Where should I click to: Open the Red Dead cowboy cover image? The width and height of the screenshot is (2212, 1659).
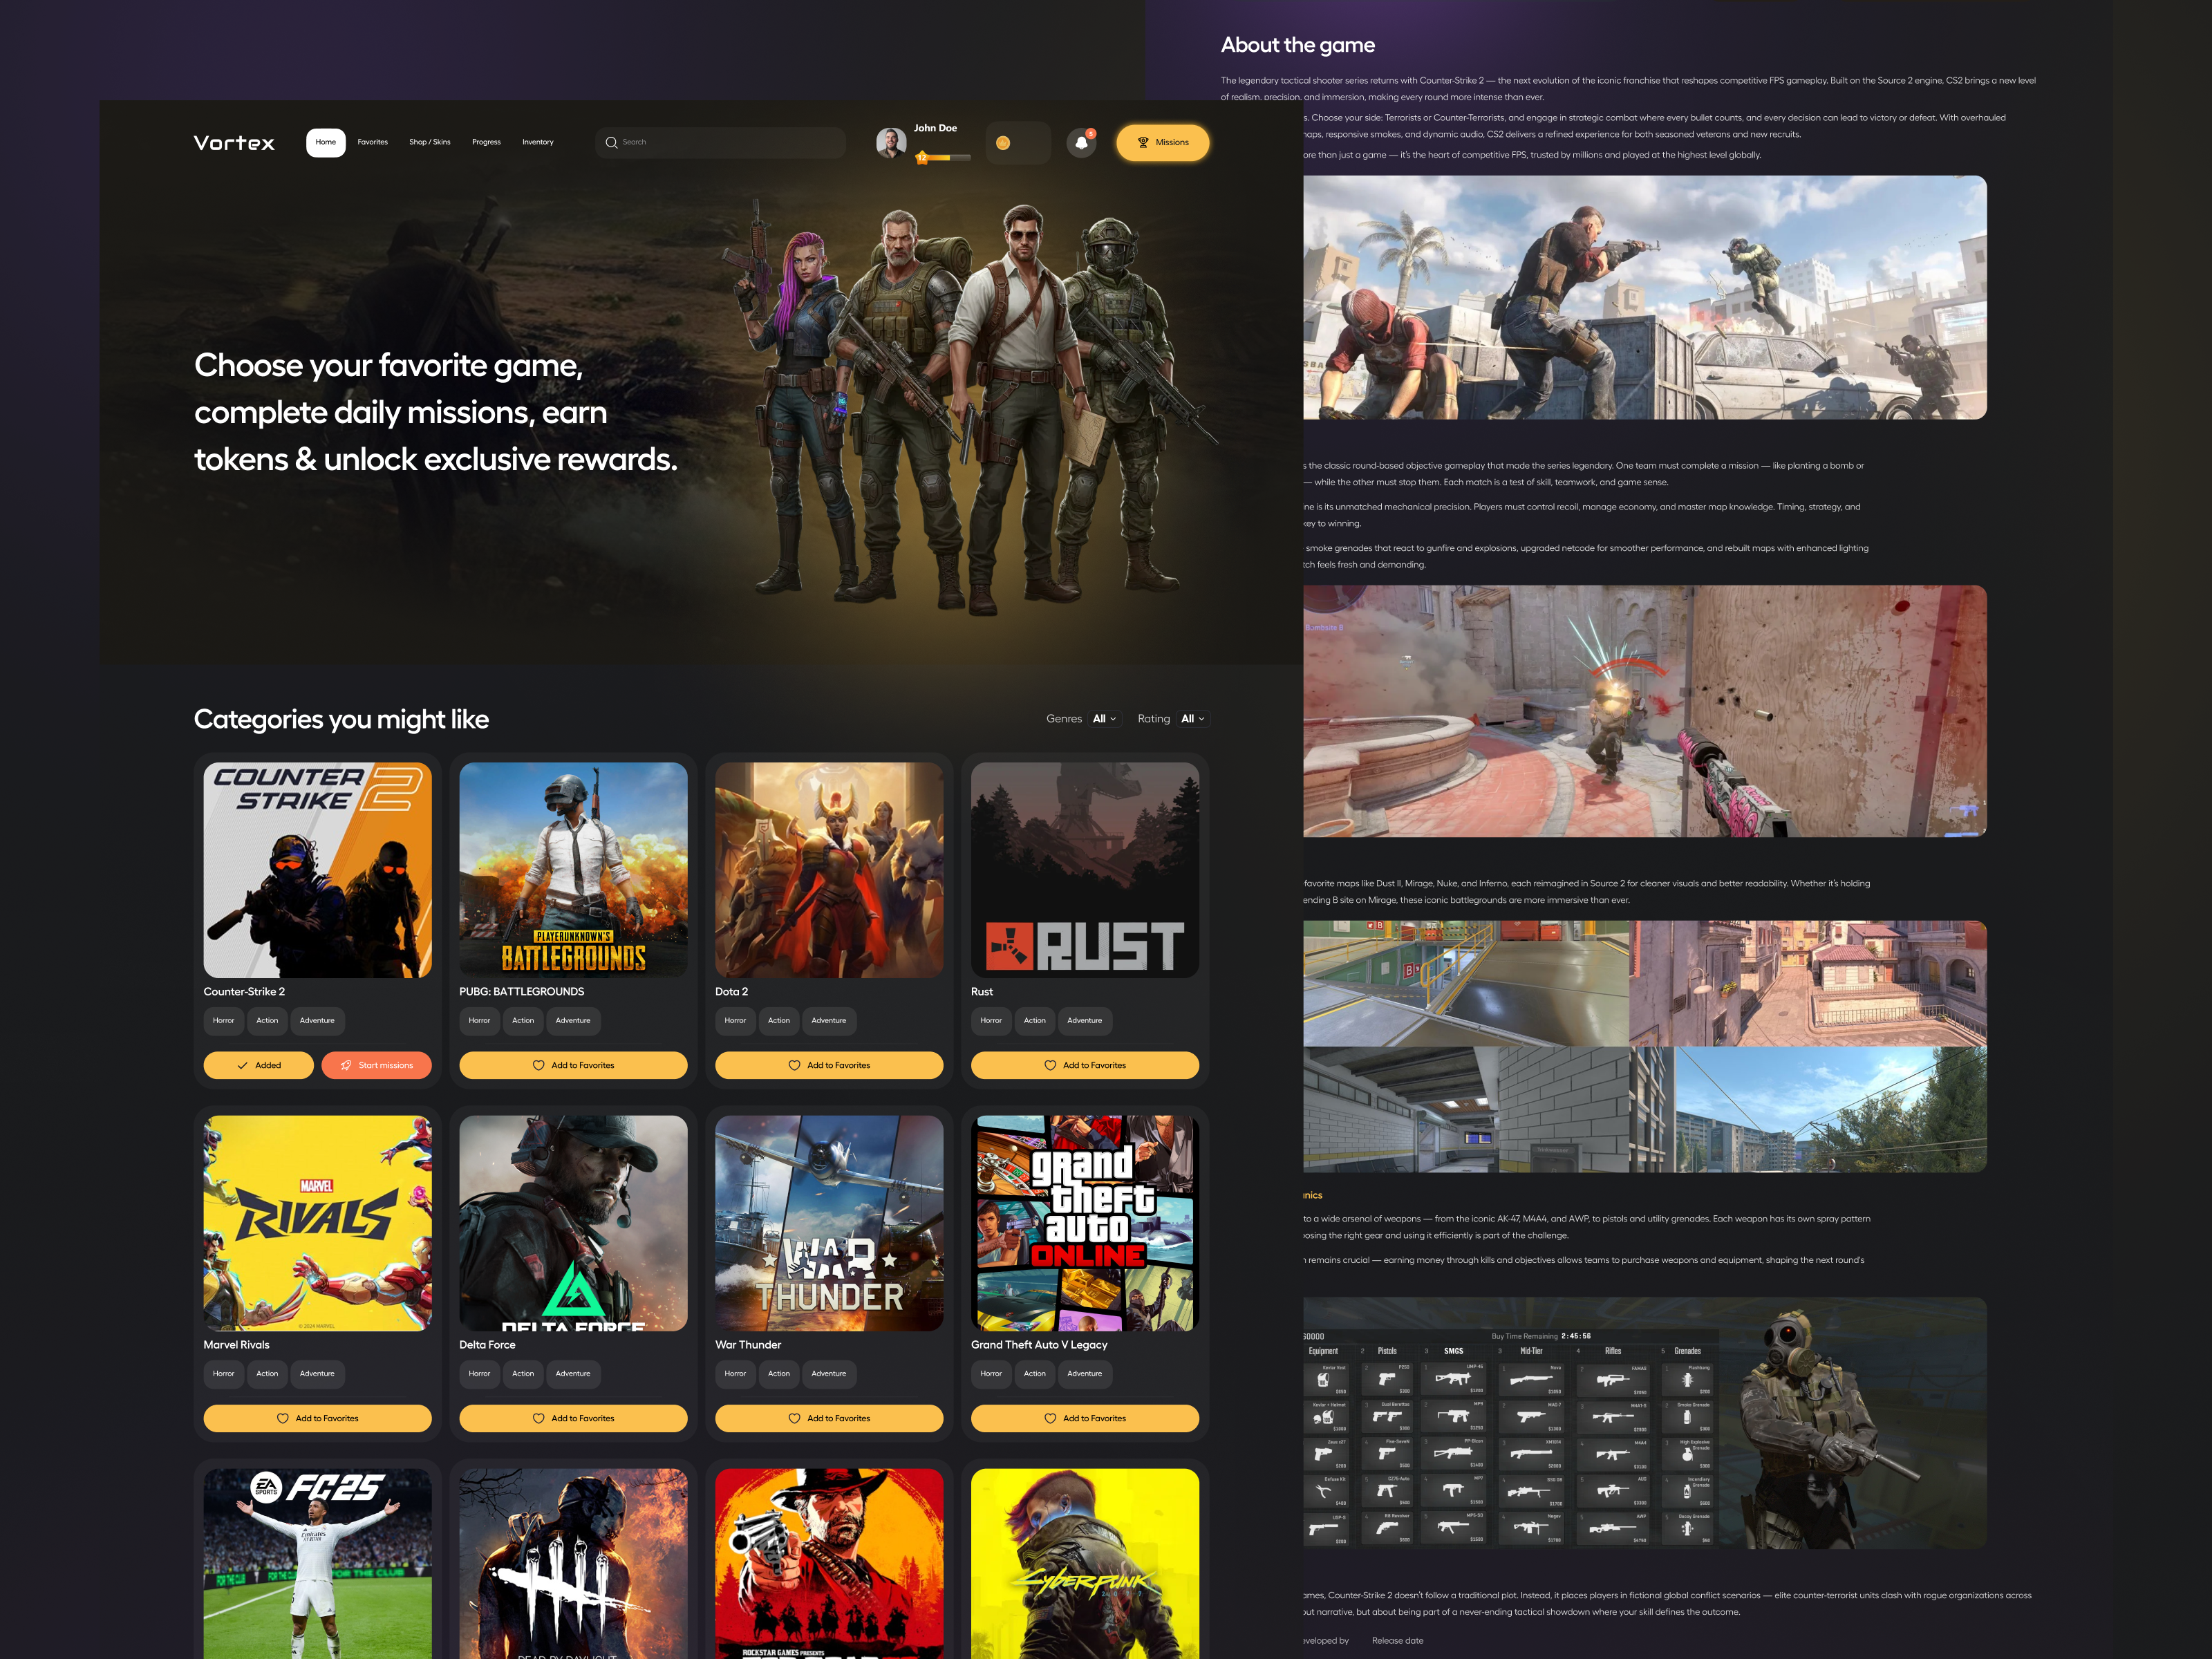tap(829, 1563)
